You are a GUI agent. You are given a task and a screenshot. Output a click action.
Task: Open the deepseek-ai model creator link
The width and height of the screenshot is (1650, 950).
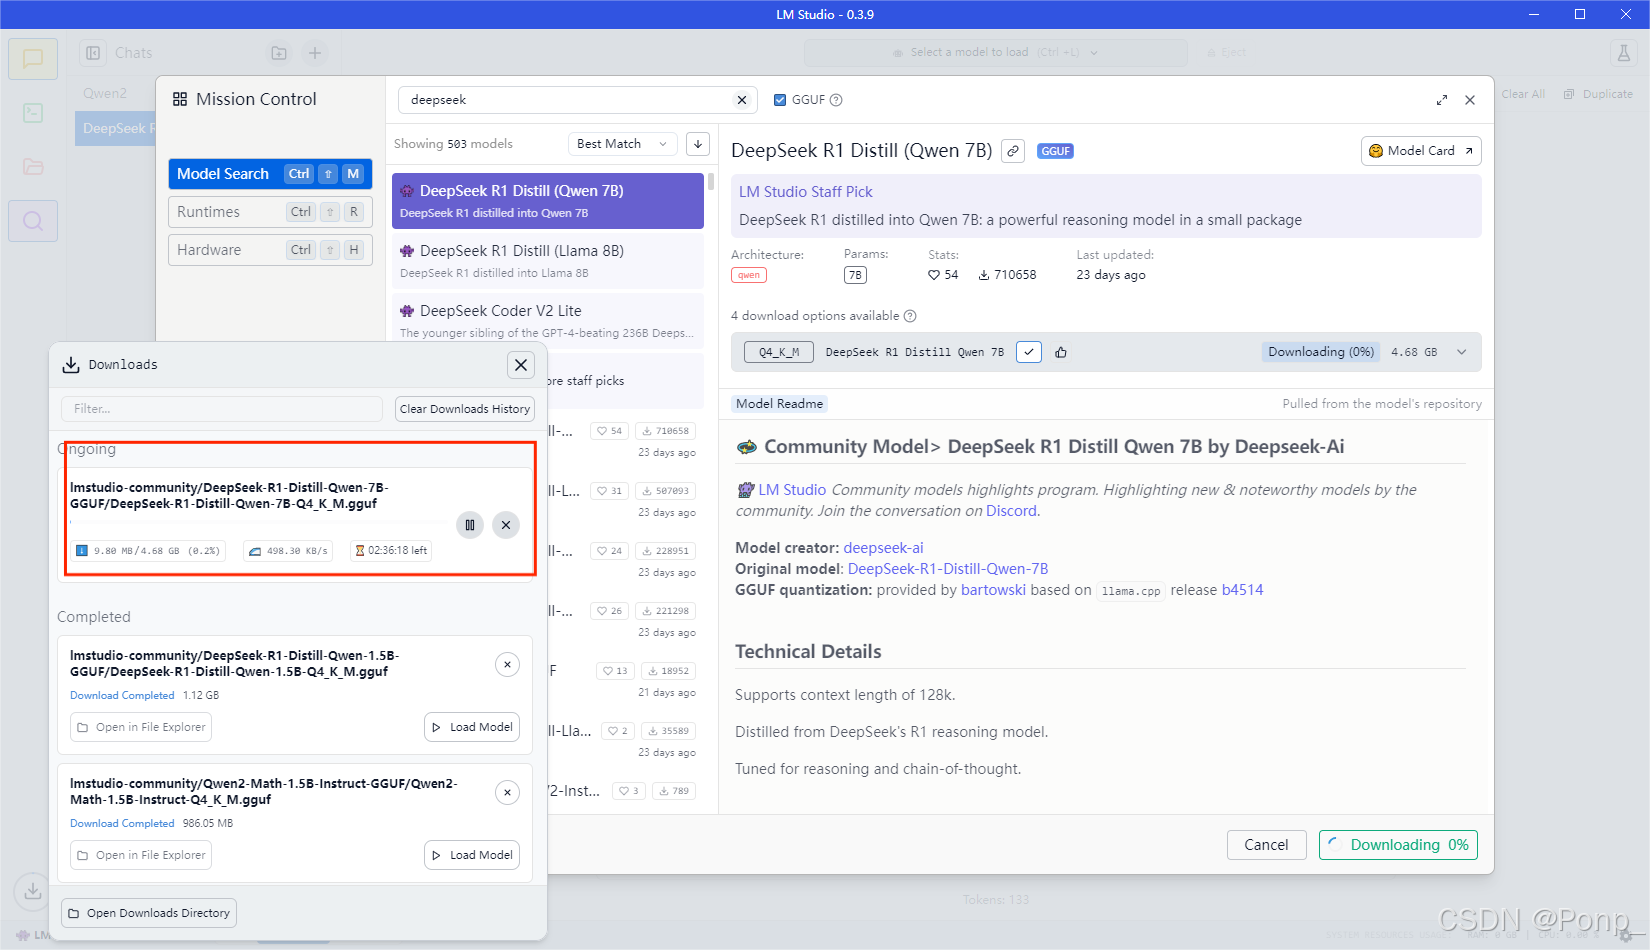coord(883,548)
